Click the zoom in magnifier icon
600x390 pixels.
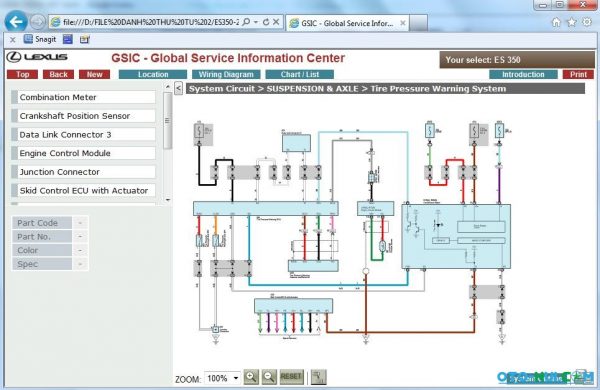(251, 377)
